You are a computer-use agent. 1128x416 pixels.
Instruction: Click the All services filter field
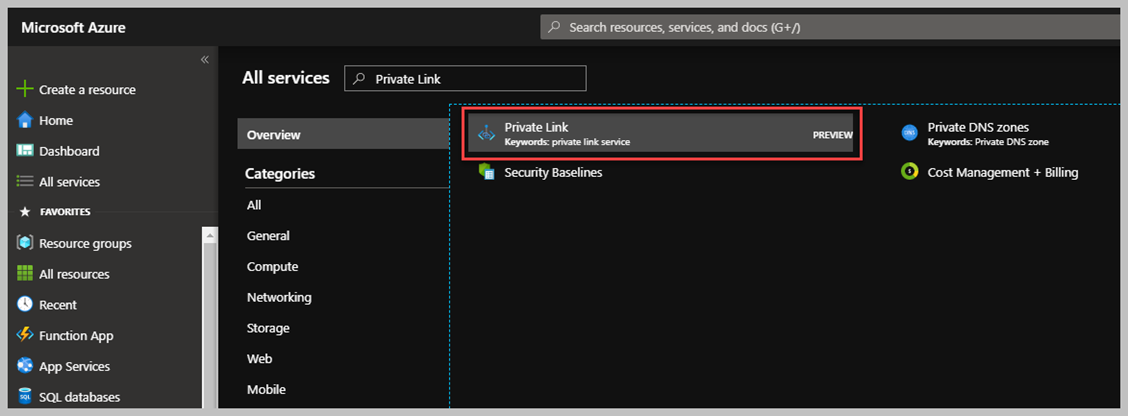tap(465, 78)
